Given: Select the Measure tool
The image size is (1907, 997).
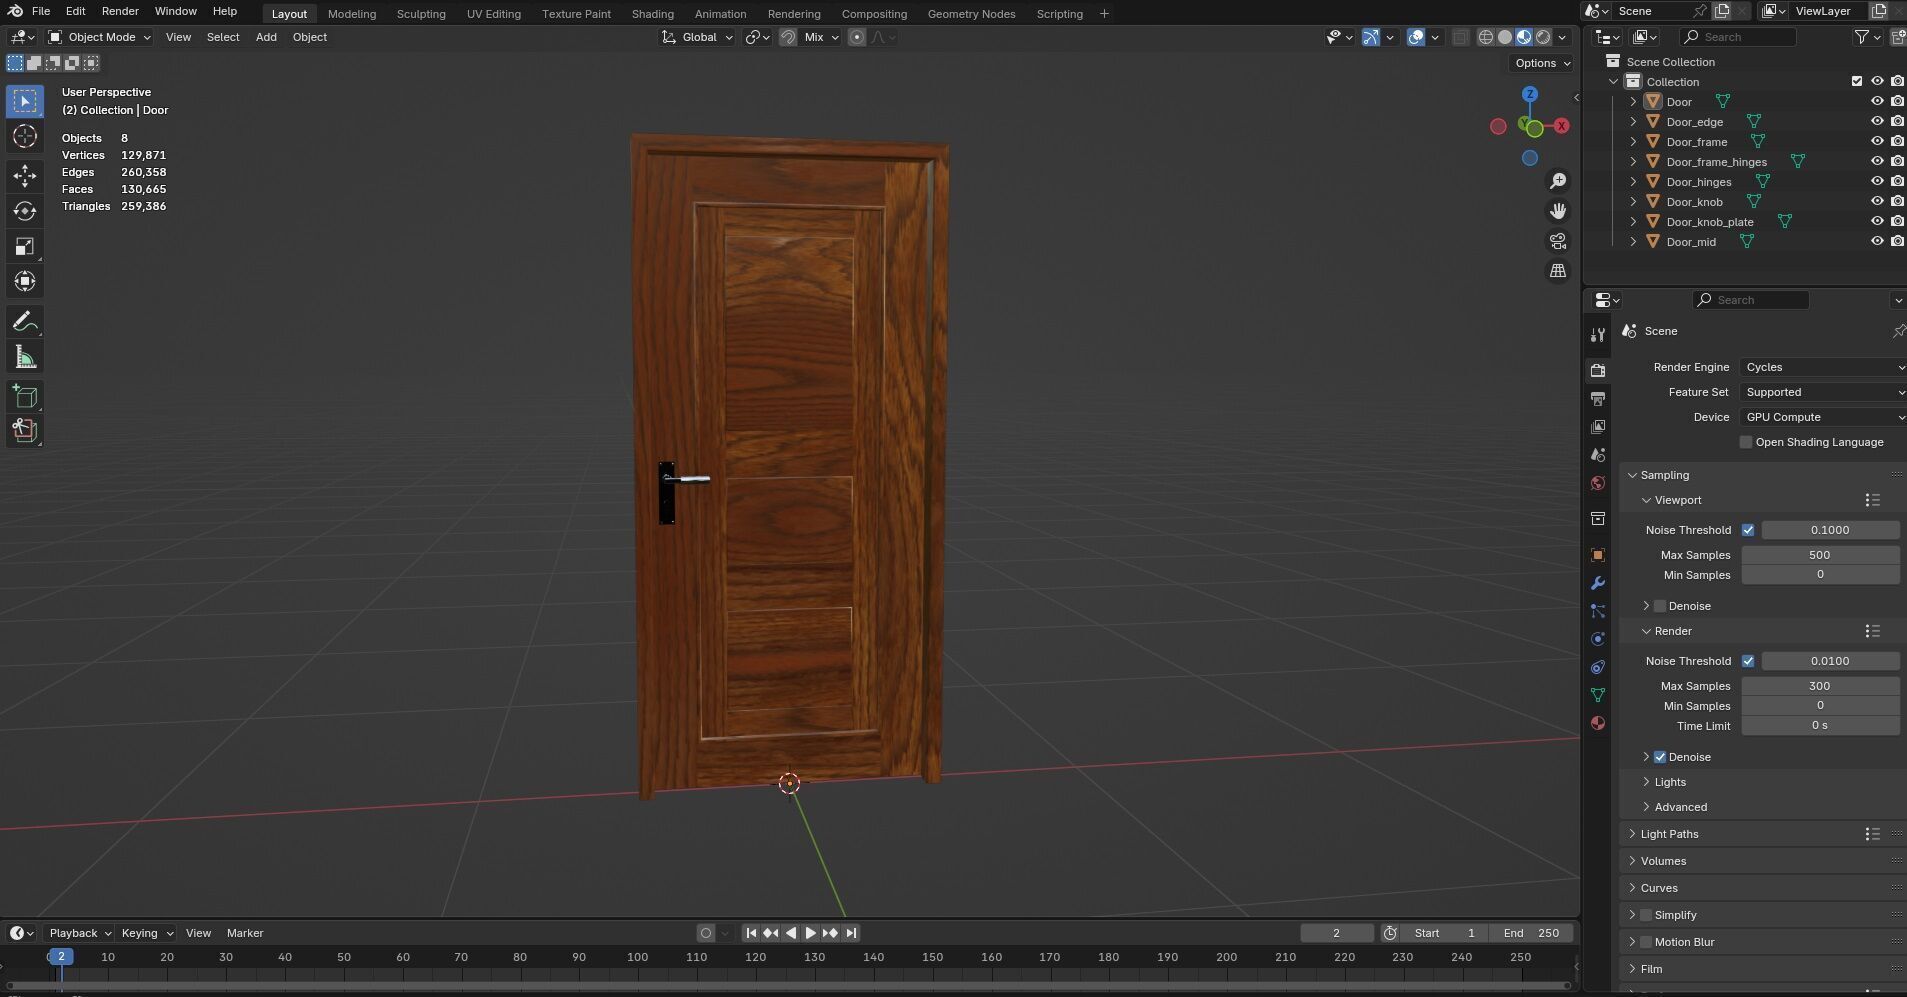Looking at the screenshot, I should click(x=25, y=357).
